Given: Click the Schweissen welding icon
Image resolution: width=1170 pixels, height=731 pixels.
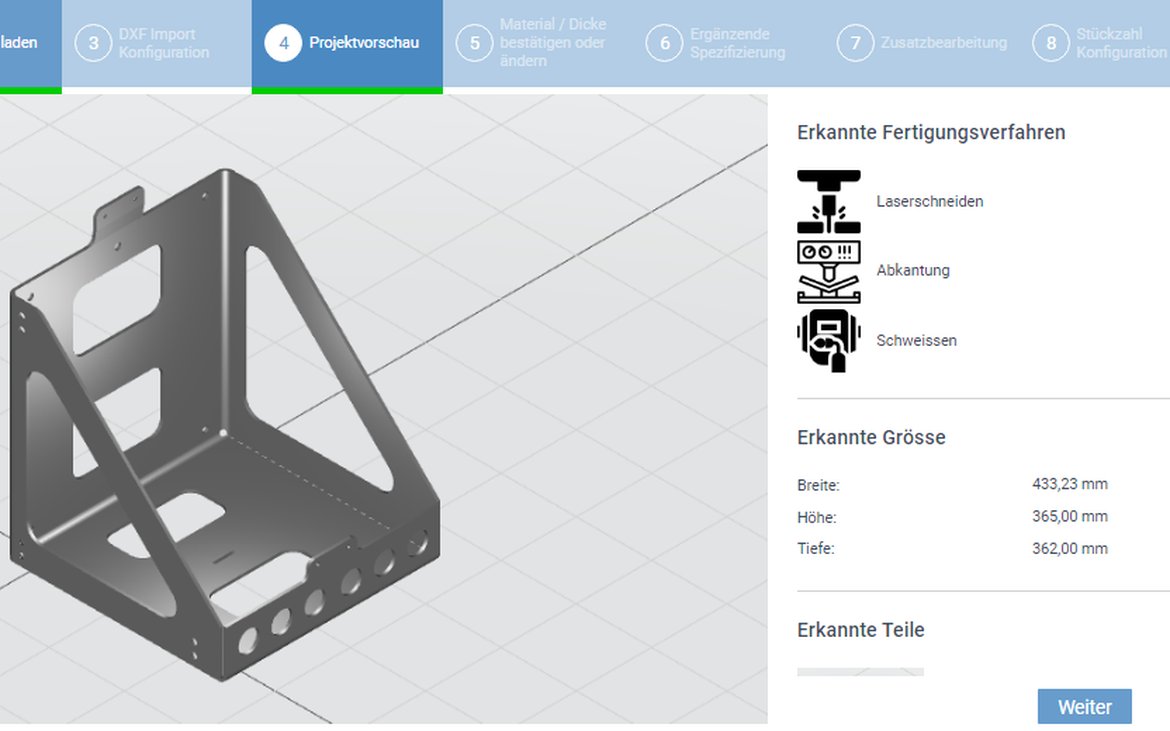Looking at the screenshot, I should point(828,341).
